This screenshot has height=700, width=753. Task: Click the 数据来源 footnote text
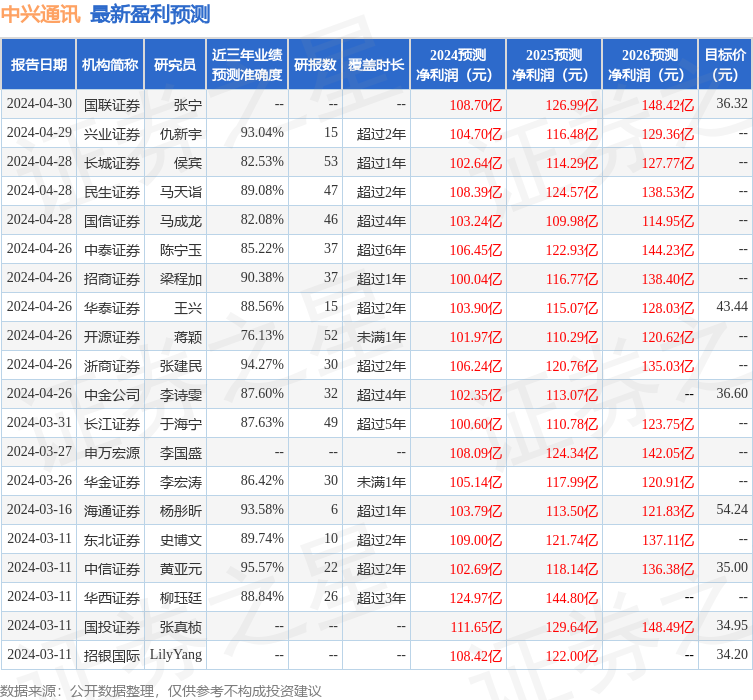[160, 691]
